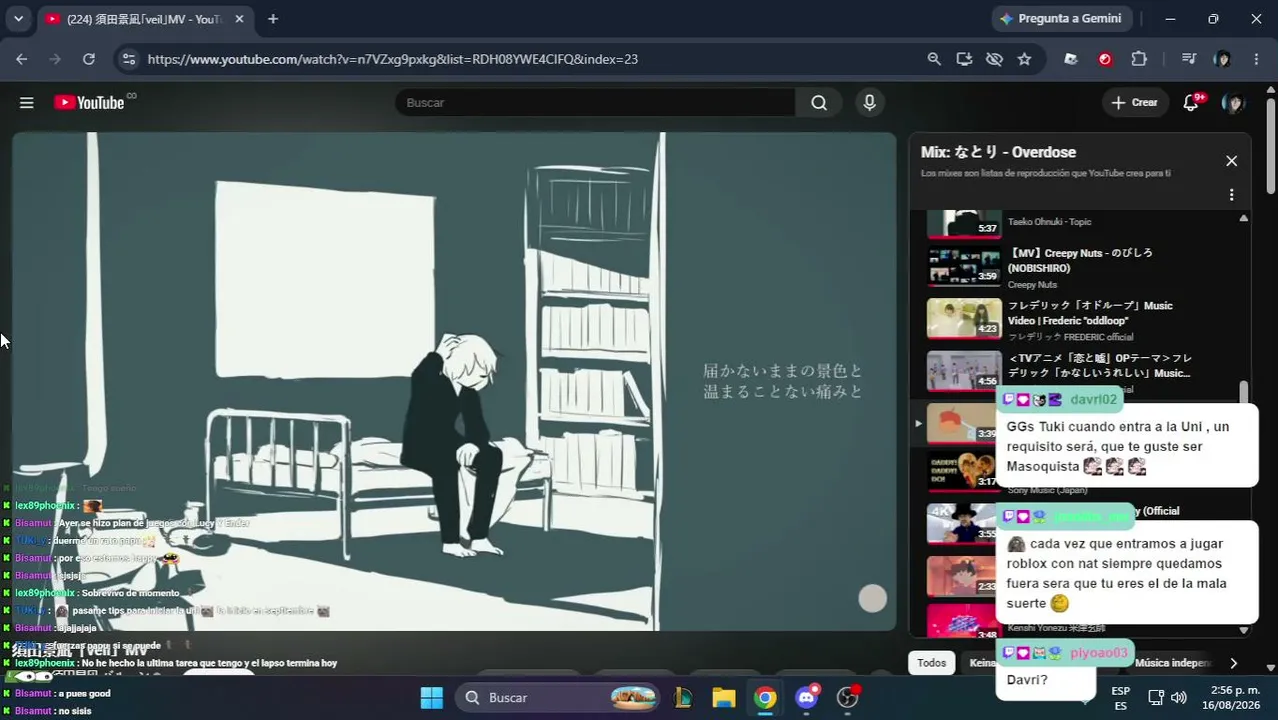Viewport: 1278px width, 720px height.
Task: Click the playlist panel scrollbar thumb
Action: tap(1244, 392)
